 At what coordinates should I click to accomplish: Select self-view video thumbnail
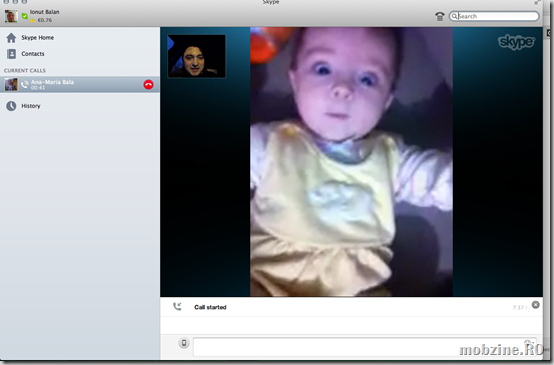pos(196,56)
